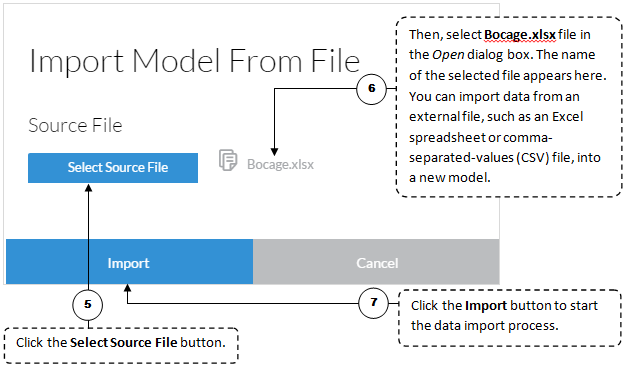
Task: Select the step 6 dashed callout box
Action: click(509, 107)
